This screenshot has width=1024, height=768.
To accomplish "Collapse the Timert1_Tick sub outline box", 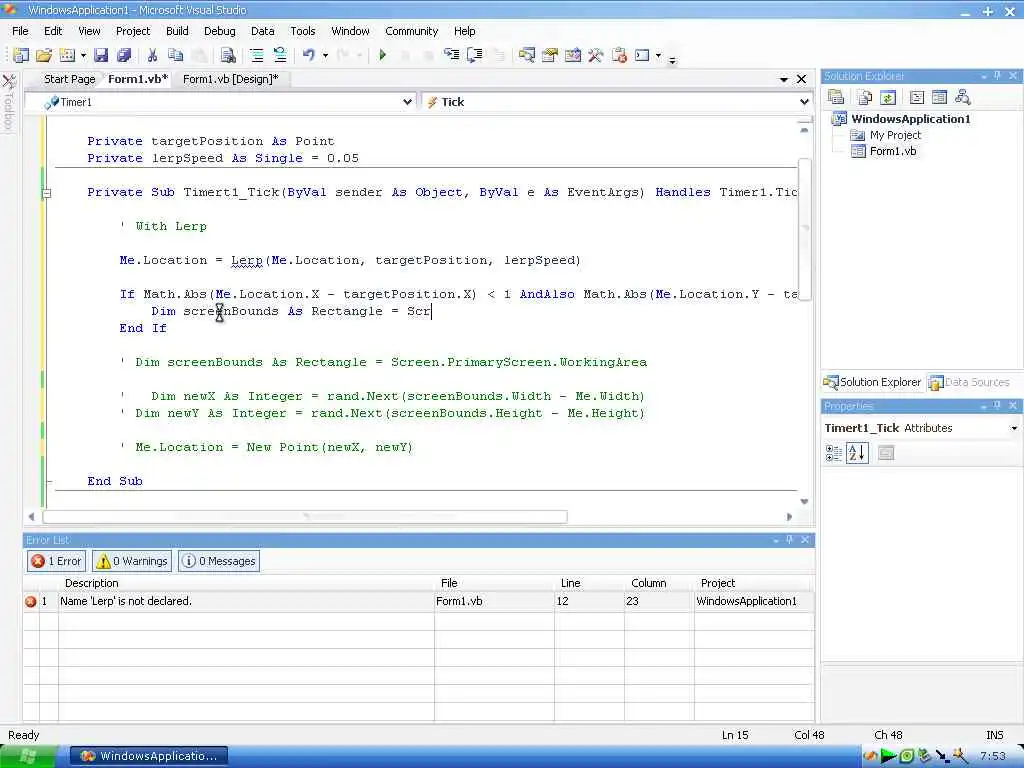I will (x=46, y=193).
